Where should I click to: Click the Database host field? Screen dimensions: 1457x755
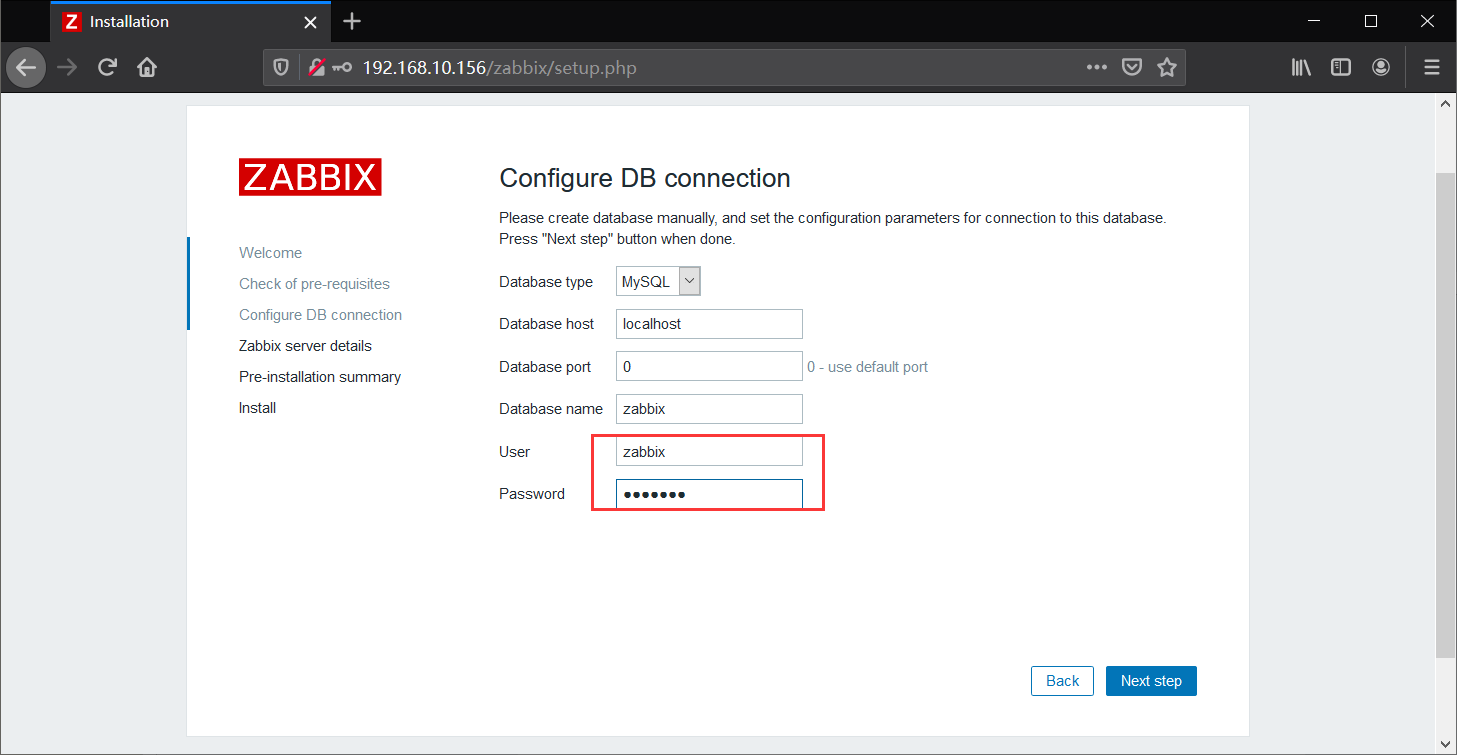[709, 324]
